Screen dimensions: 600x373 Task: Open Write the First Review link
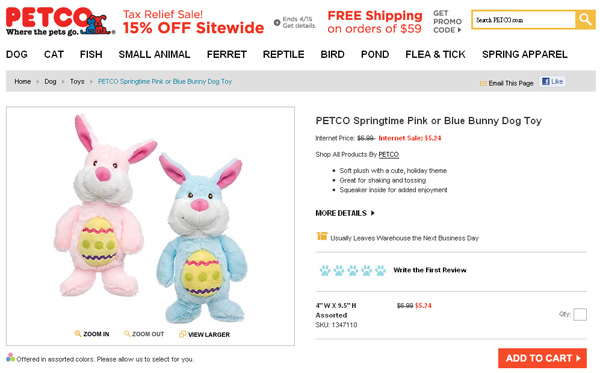point(430,270)
